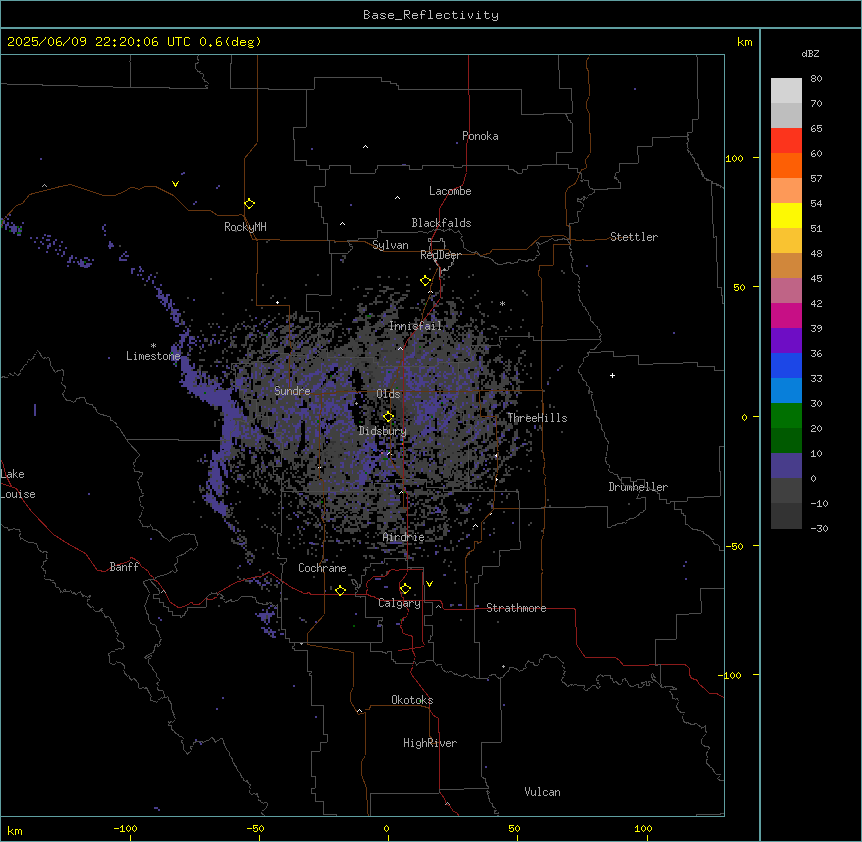The width and height of the screenshot is (862, 842).
Task: Click the ThreeHills city label
Action: click(x=537, y=418)
